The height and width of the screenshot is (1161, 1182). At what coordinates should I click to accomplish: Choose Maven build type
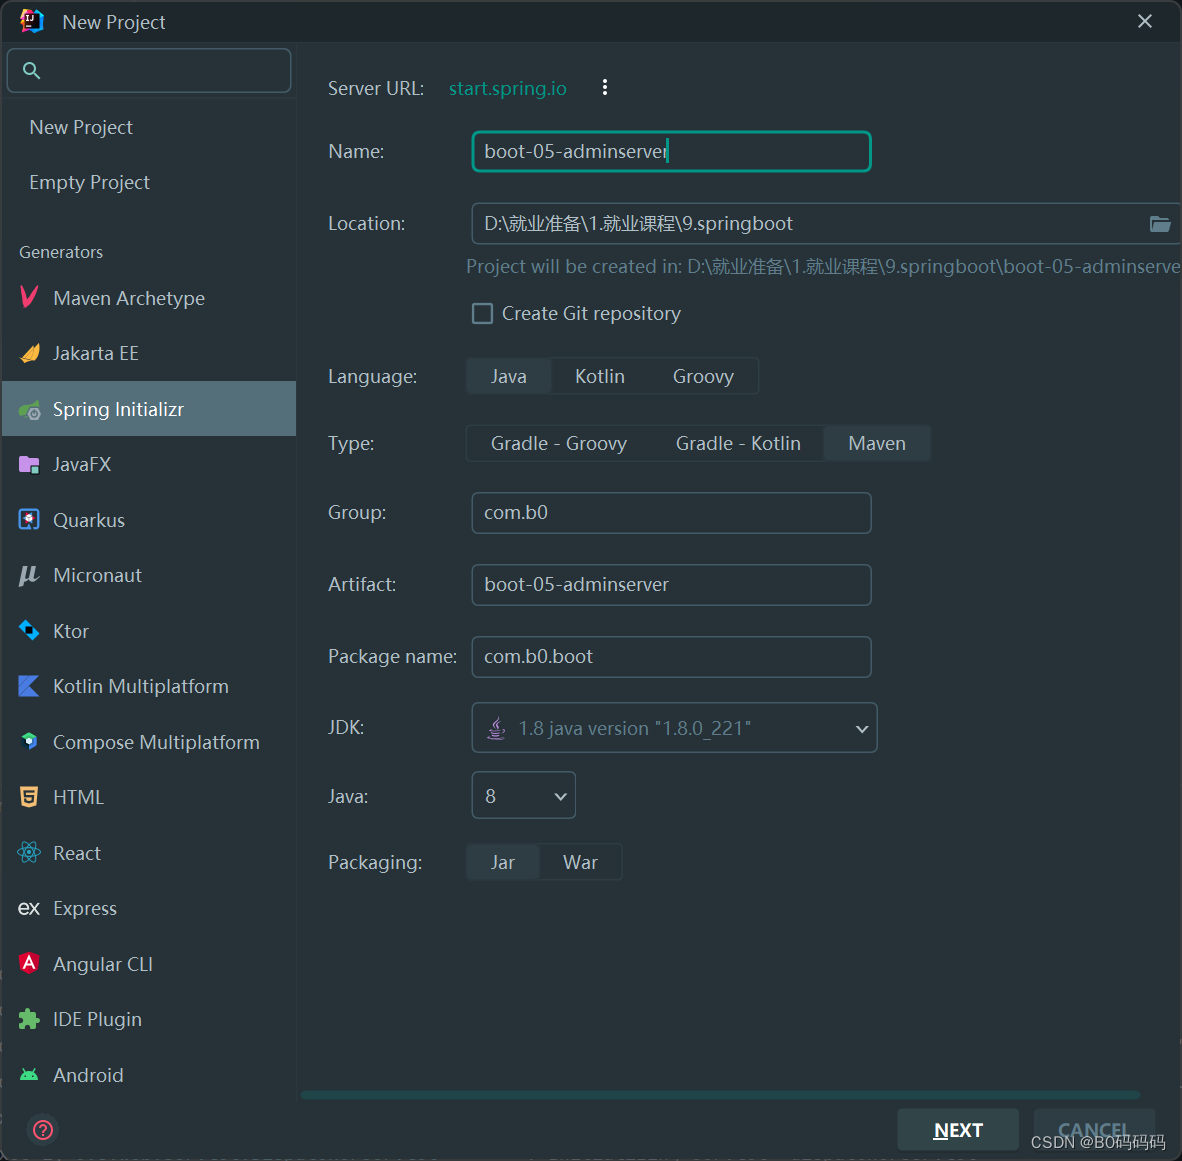877,443
